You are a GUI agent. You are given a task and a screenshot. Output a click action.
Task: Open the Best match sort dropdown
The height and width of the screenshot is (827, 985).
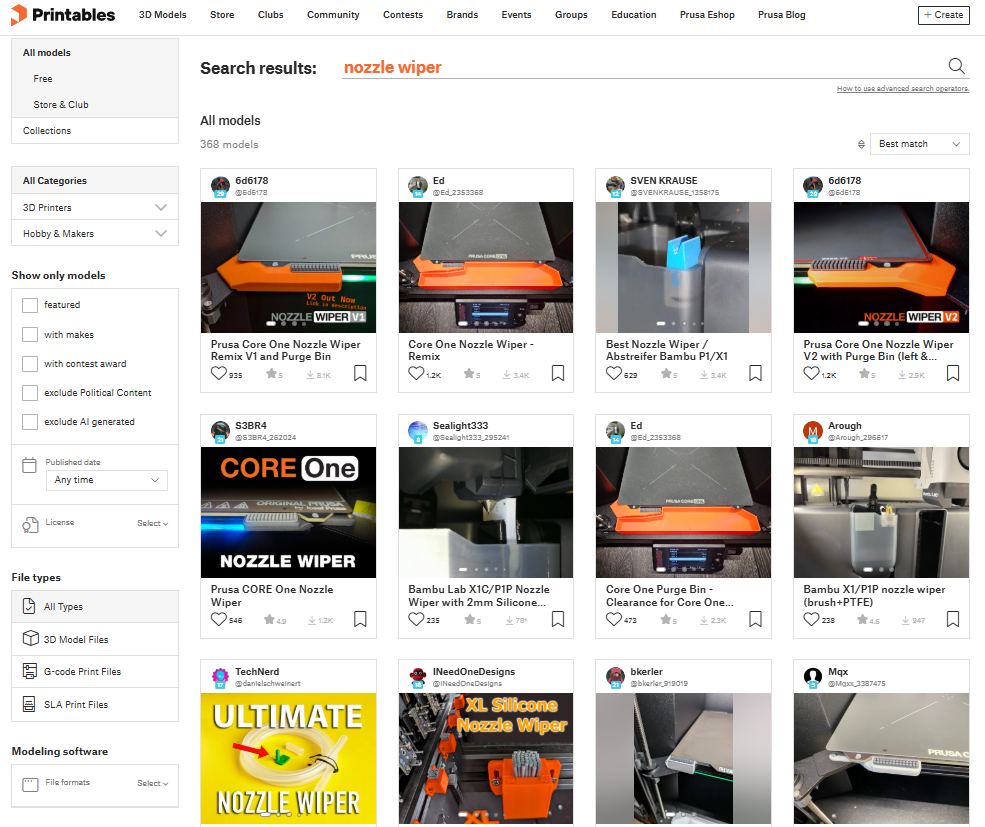pyautogui.click(x=919, y=144)
